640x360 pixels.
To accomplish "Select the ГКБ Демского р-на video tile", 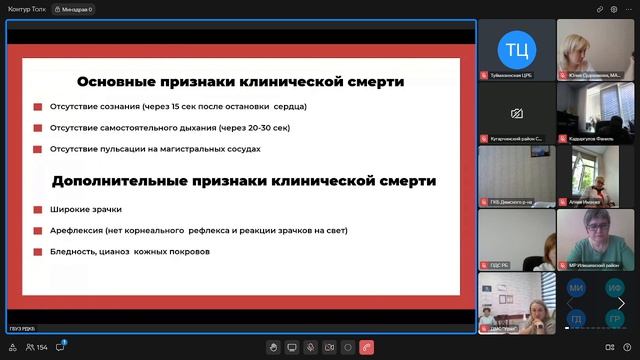I will [x=517, y=177].
